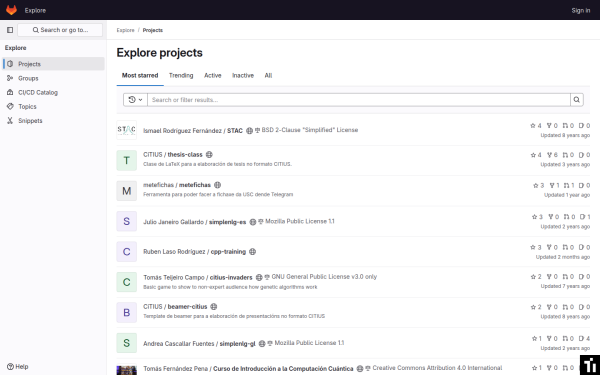Open Groups in the sidebar

tap(54, 78)
